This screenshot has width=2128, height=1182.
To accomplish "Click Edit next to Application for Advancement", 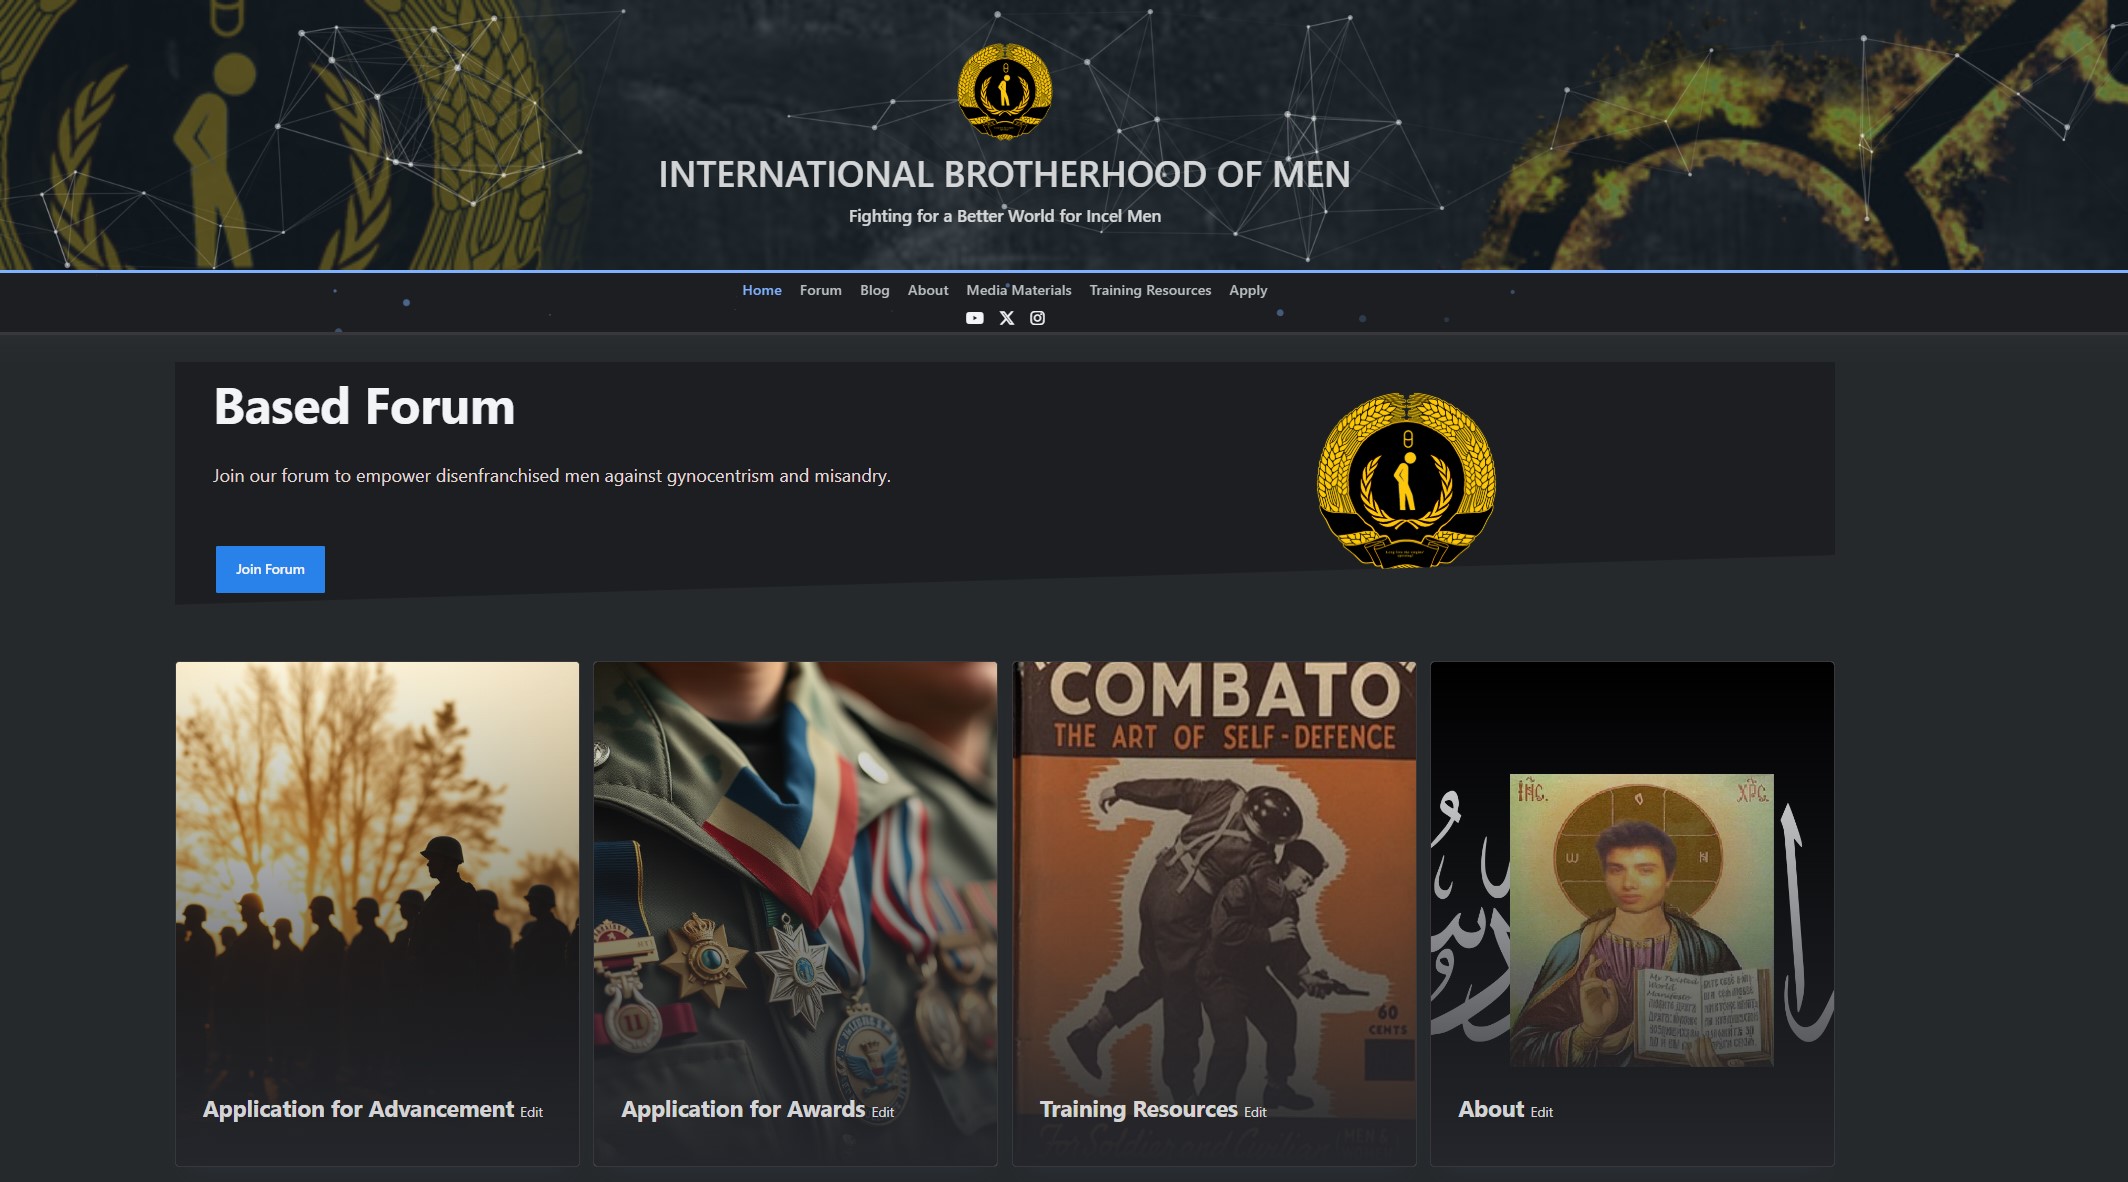I will (x=531, y=1112).
